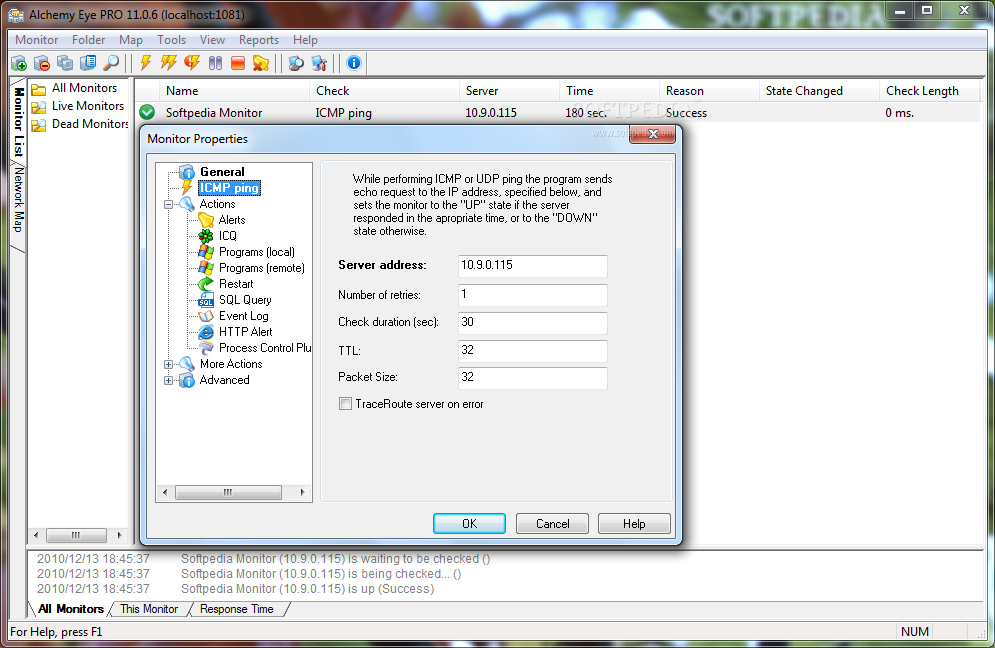Click the lightning with red alert icon

(x=192, y=63)
